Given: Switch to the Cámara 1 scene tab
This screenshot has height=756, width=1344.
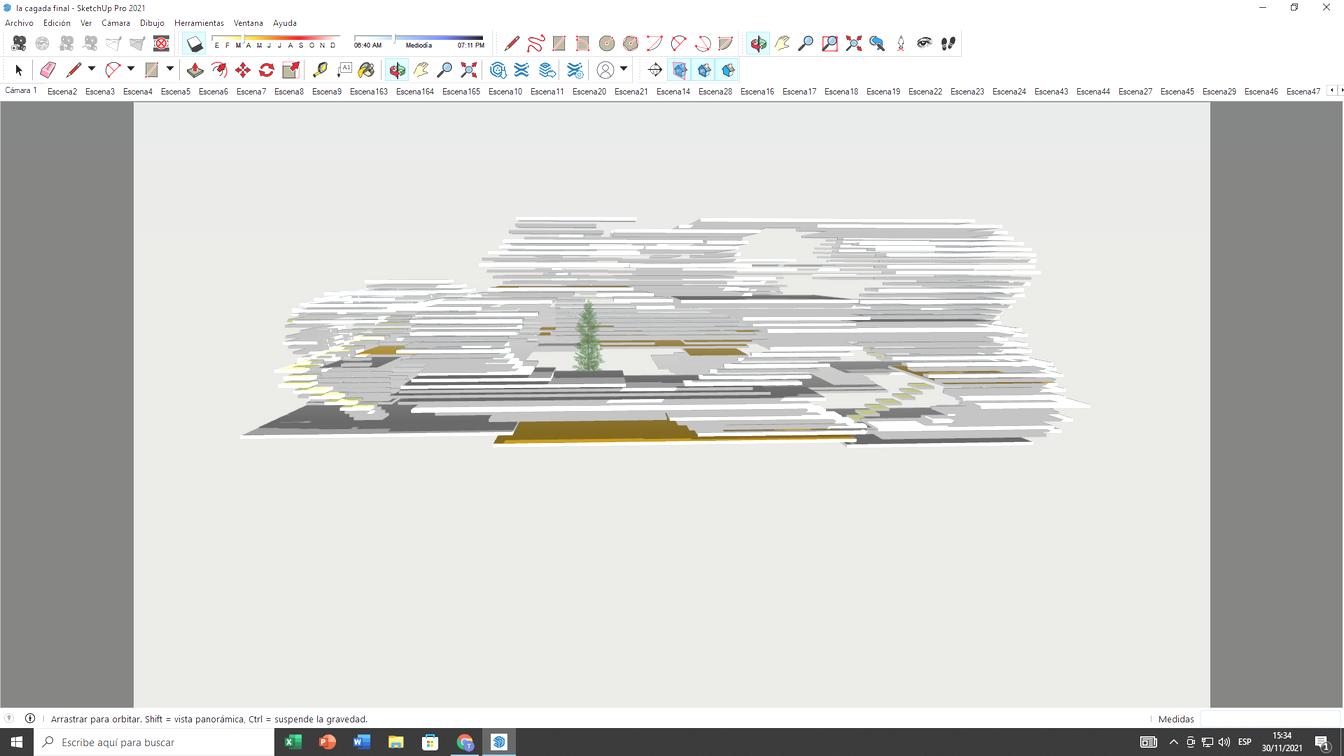Looking at the screenshot, I should coord(21,91).
